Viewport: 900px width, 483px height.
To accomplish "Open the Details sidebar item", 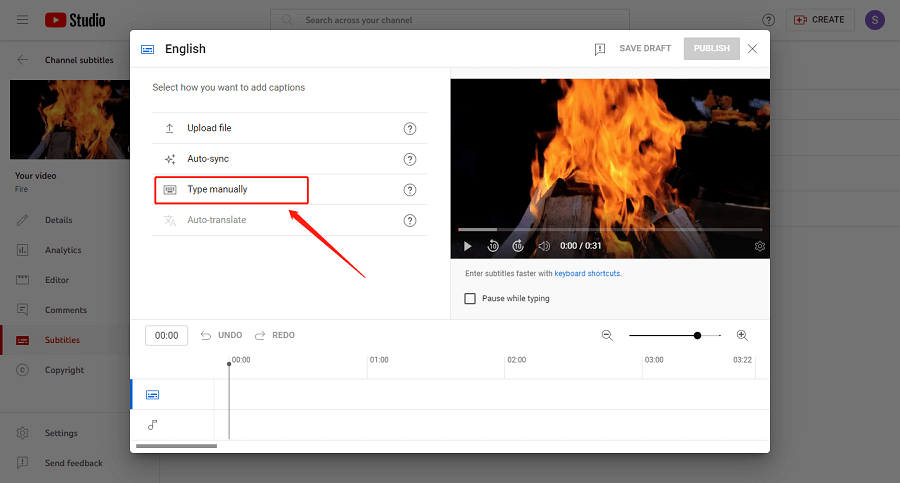I will (59, 220).
